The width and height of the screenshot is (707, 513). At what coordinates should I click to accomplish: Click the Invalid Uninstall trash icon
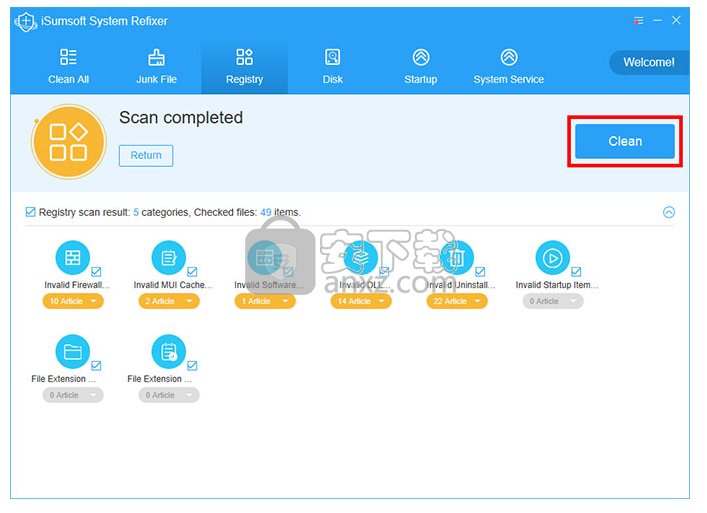(x=457, y=257)
